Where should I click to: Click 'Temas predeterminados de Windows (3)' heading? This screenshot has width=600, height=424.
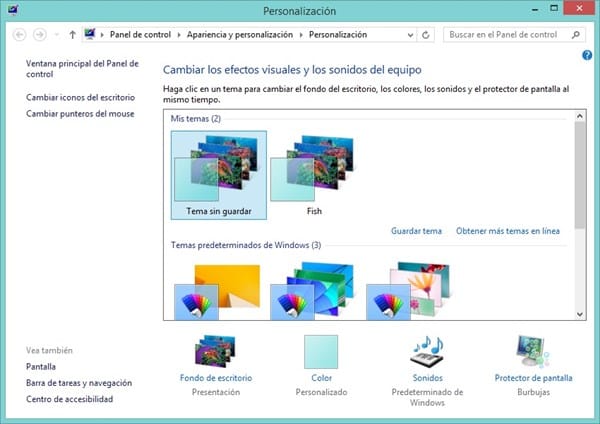(x=246, y=245)
